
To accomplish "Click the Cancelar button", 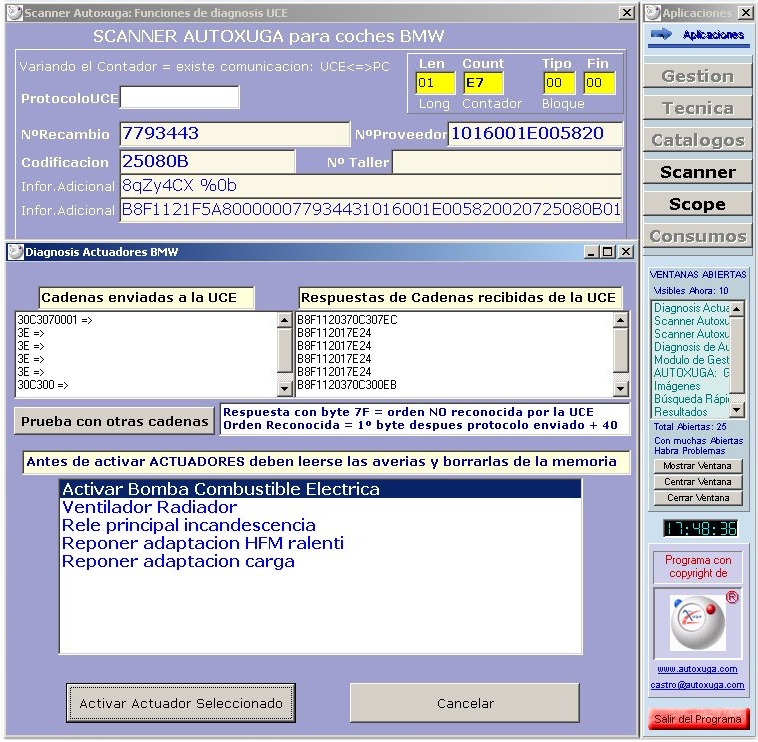I will pyautogui.click(x=465, y=703).
